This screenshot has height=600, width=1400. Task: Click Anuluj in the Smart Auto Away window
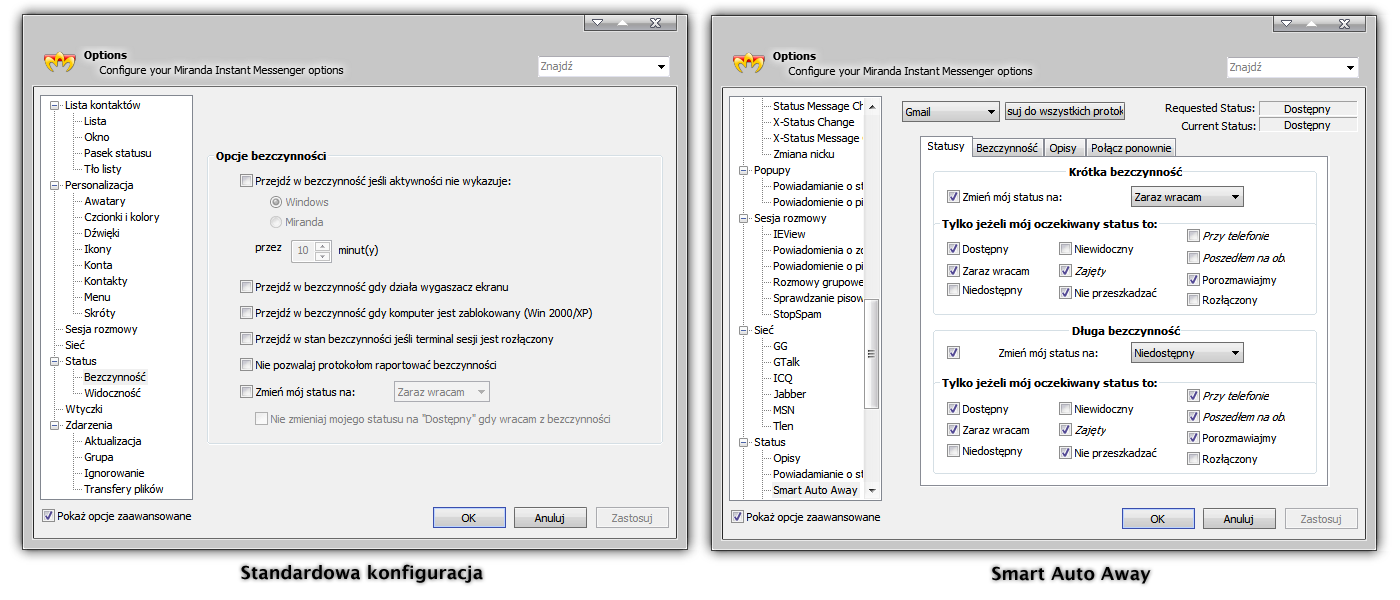(1239, 519)
